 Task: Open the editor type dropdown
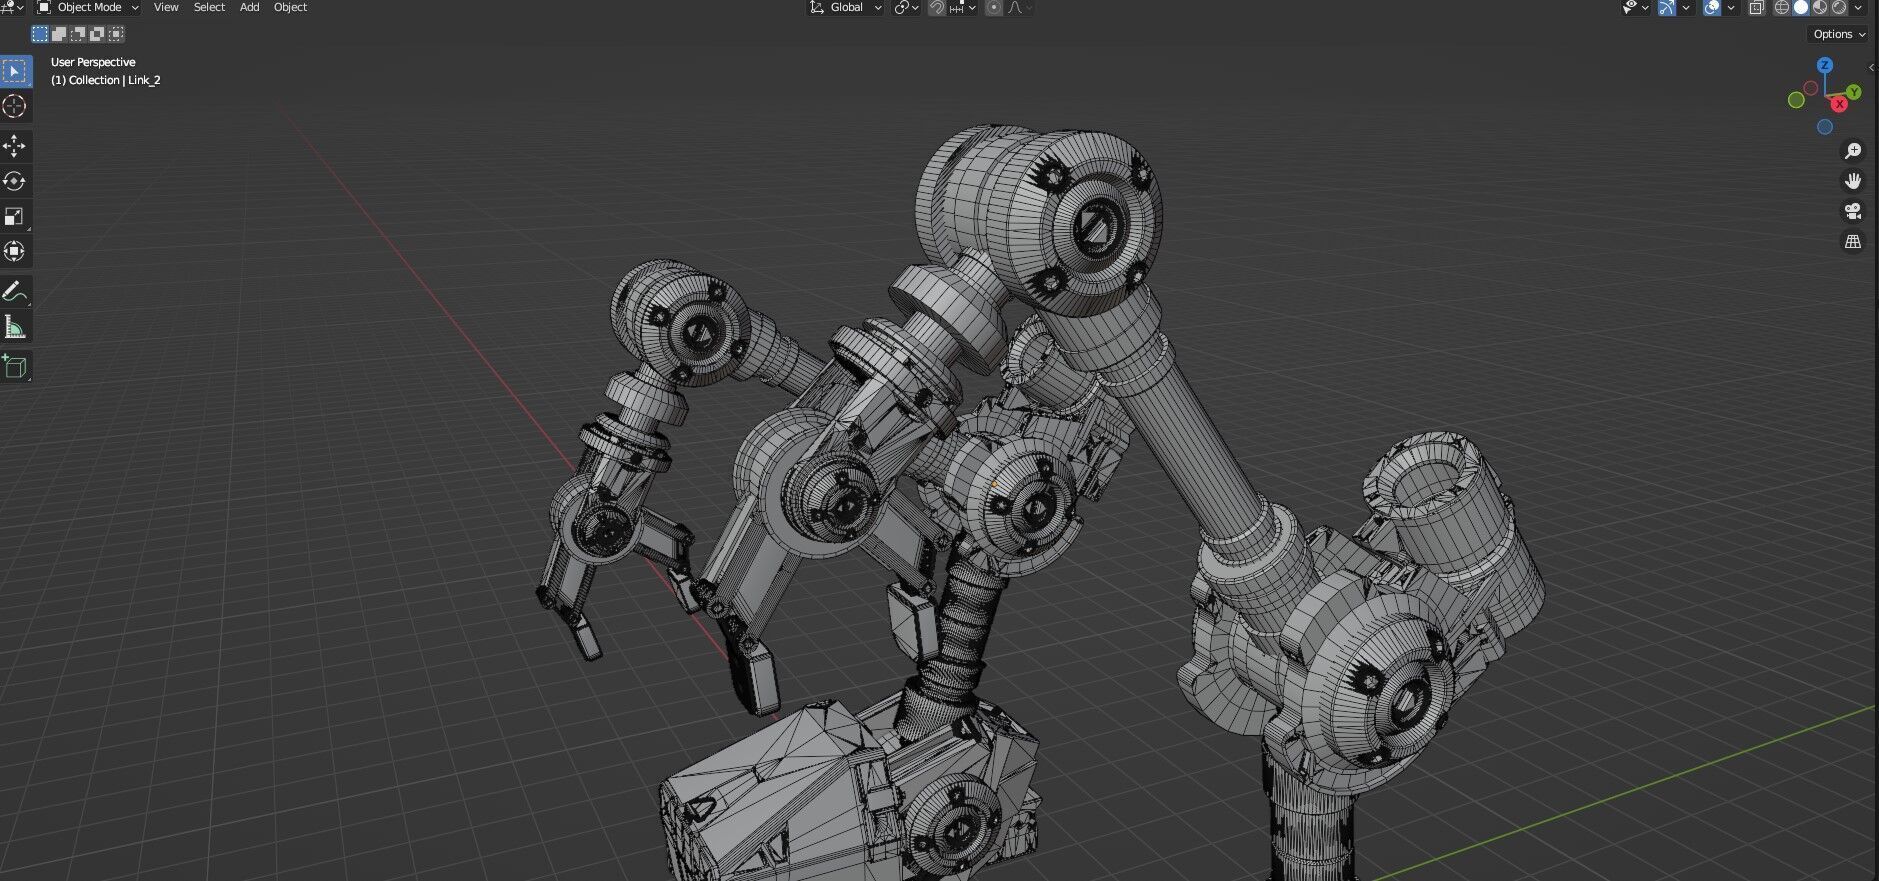(12, 7)
